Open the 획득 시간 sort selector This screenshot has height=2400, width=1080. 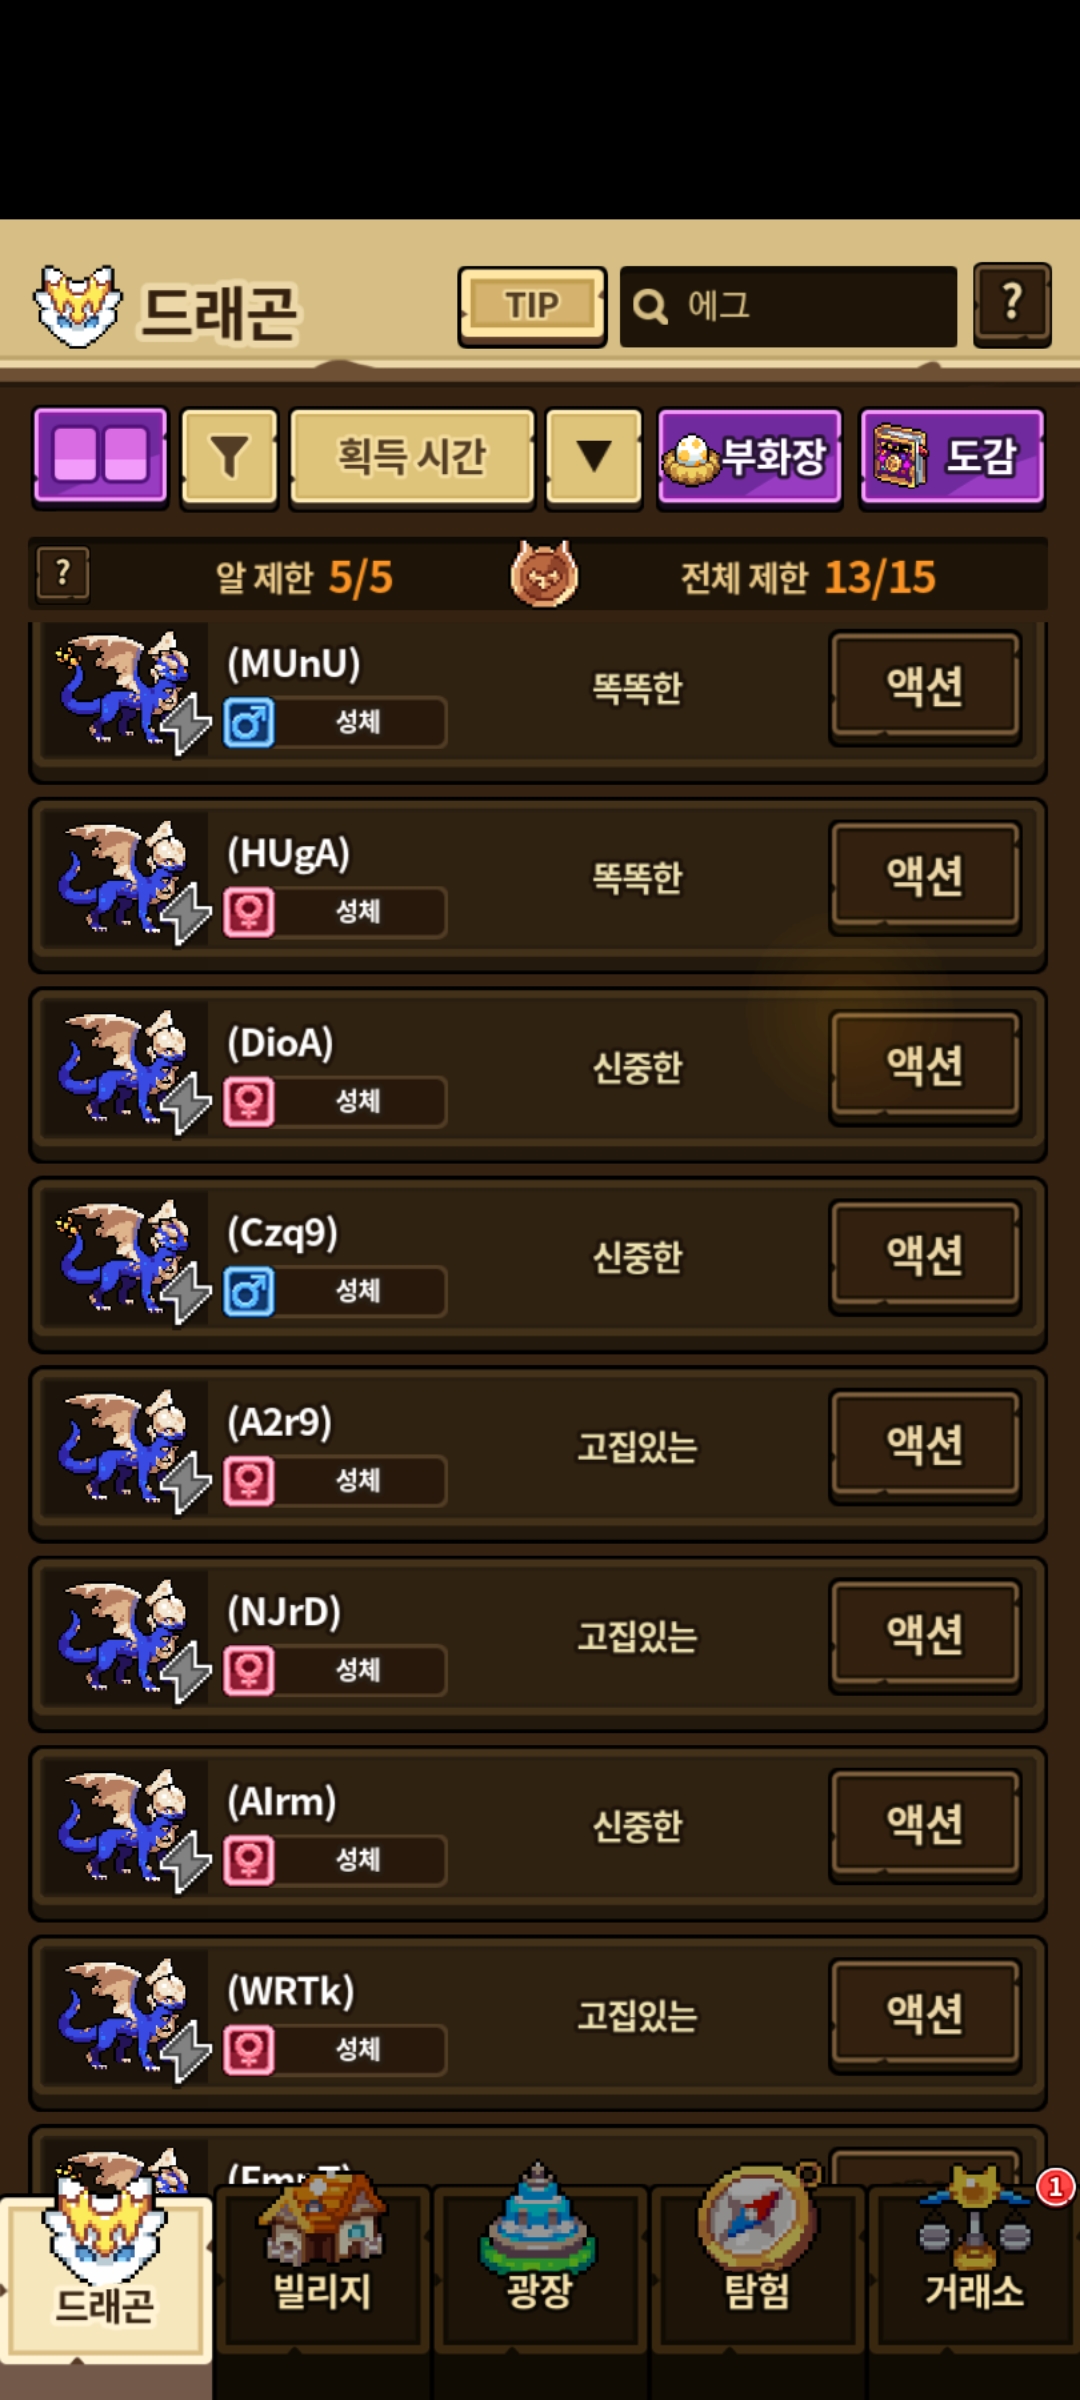coord(412,458)
